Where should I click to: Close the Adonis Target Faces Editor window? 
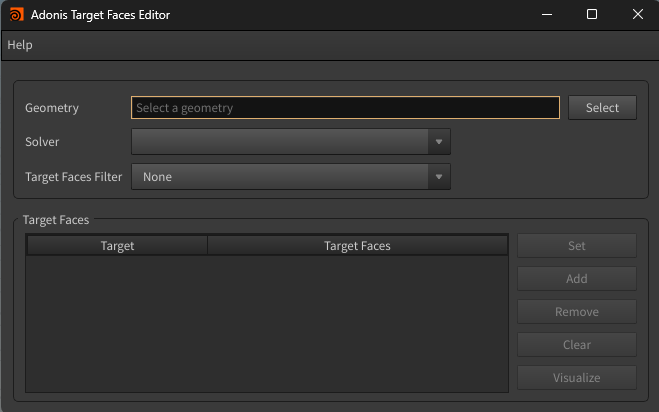click(x=638, y=15)
